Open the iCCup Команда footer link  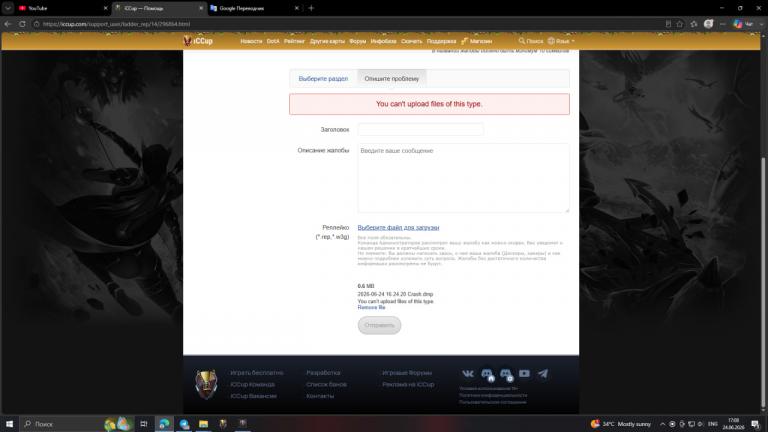click(253, 384)
